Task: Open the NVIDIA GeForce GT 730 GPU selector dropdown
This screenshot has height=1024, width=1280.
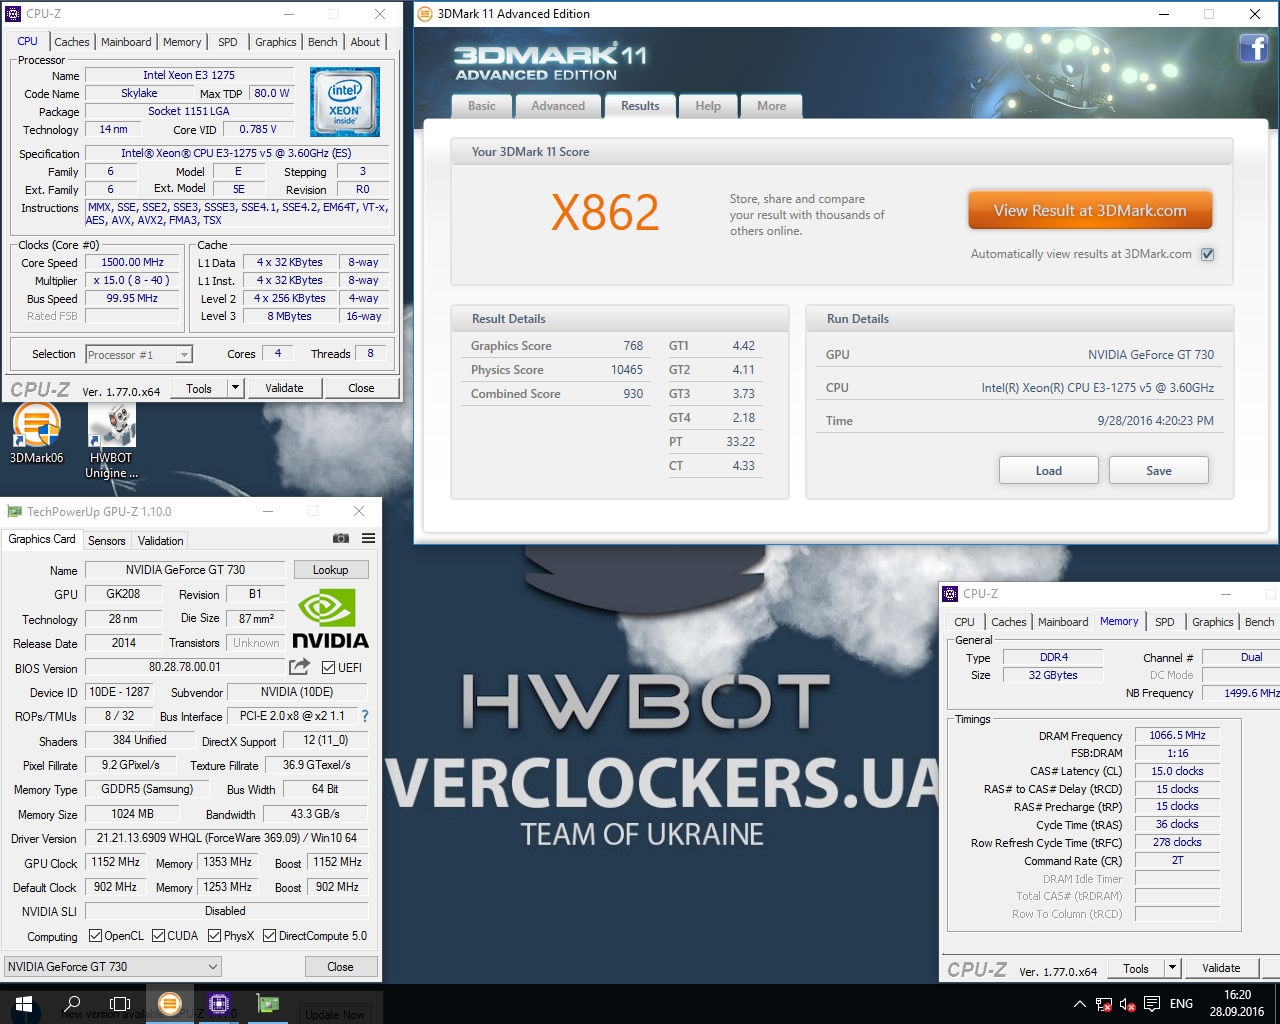Action: (x=113, y=967)
